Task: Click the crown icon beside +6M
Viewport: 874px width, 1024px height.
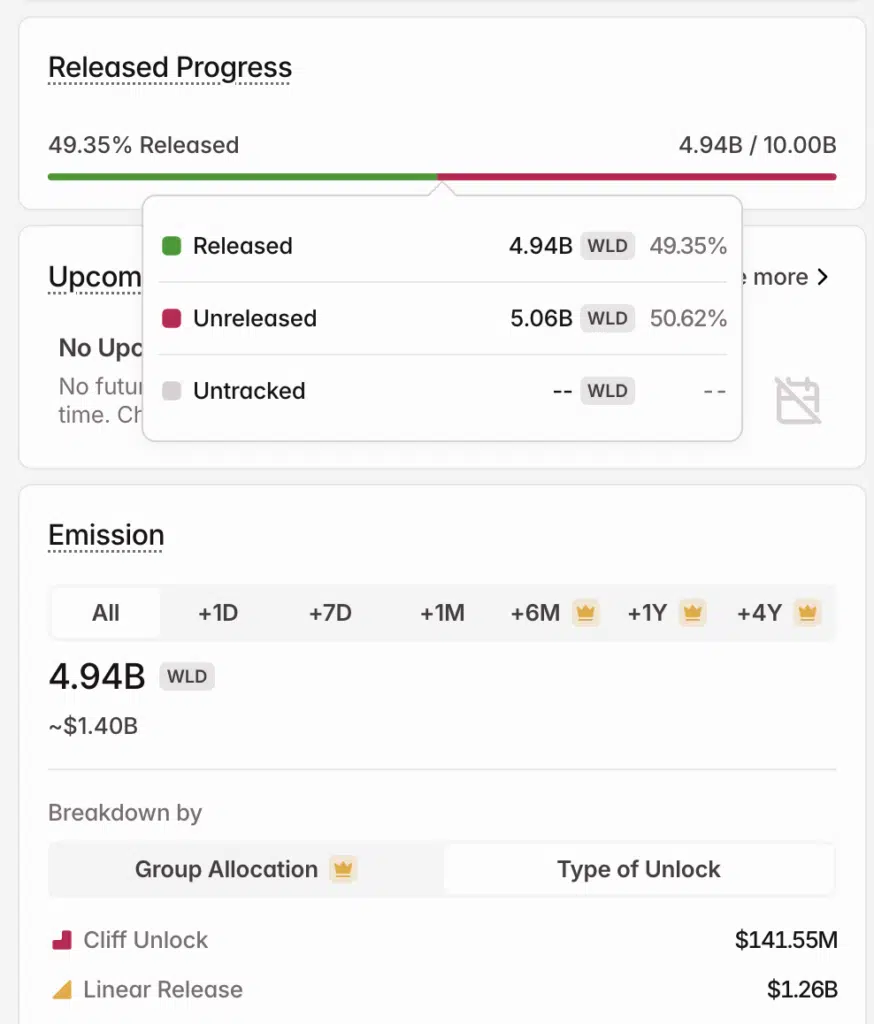Action: point(586,612)
